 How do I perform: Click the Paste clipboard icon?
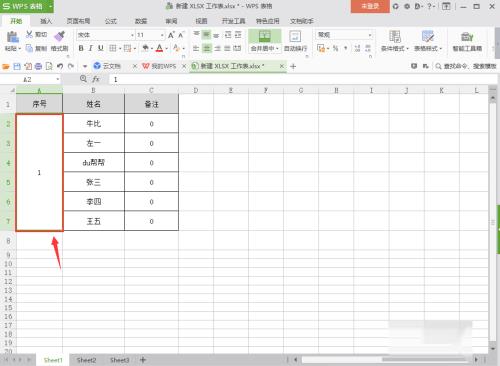pyautogui.click(x=13, y=37)
